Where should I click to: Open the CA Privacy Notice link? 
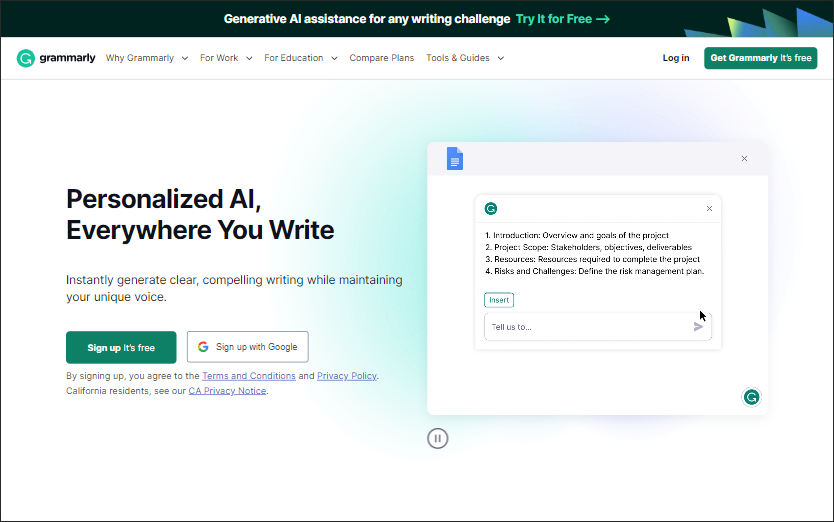(x=227, y=391)
